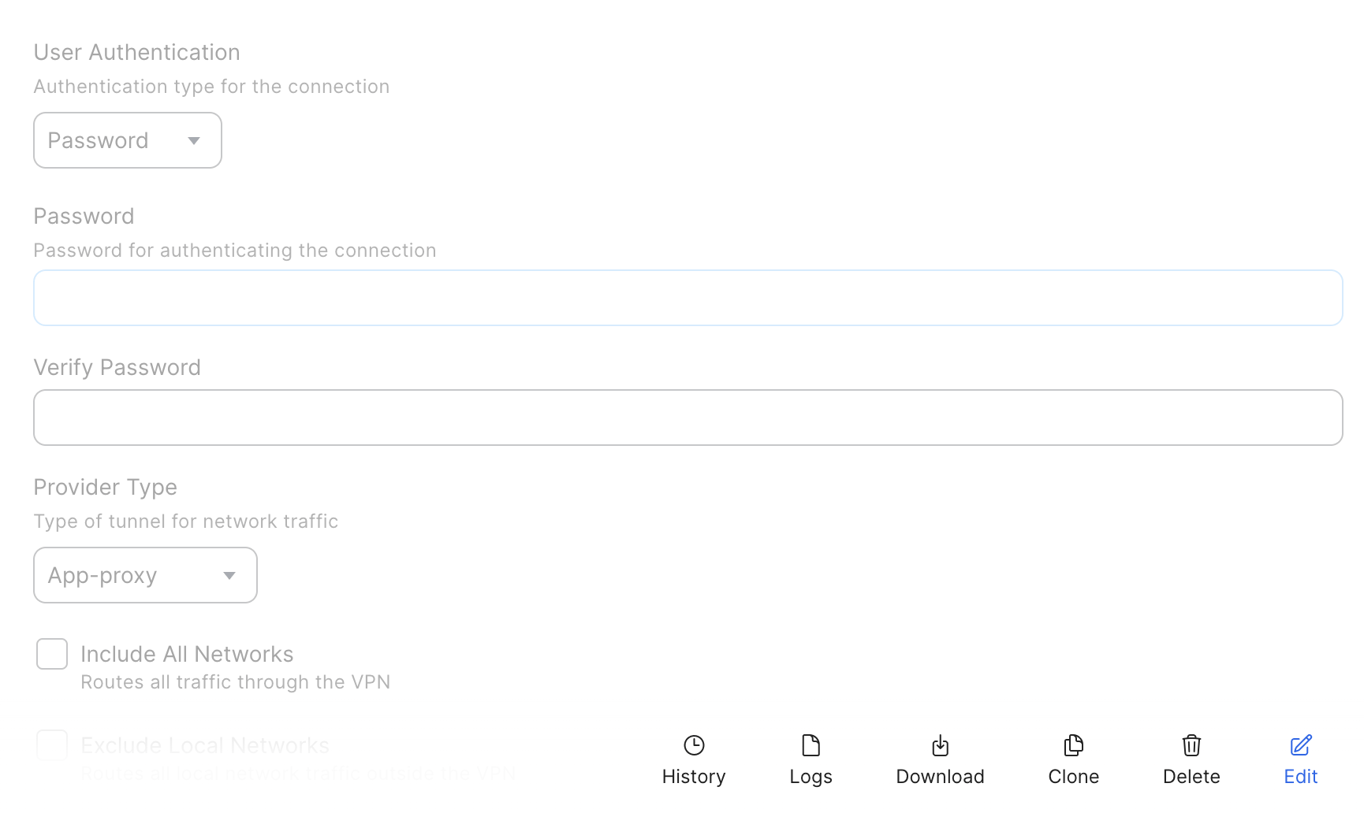The image size is (1364, 813).
Task: Click into the Verify Password field
Action: tap(688, 418)
